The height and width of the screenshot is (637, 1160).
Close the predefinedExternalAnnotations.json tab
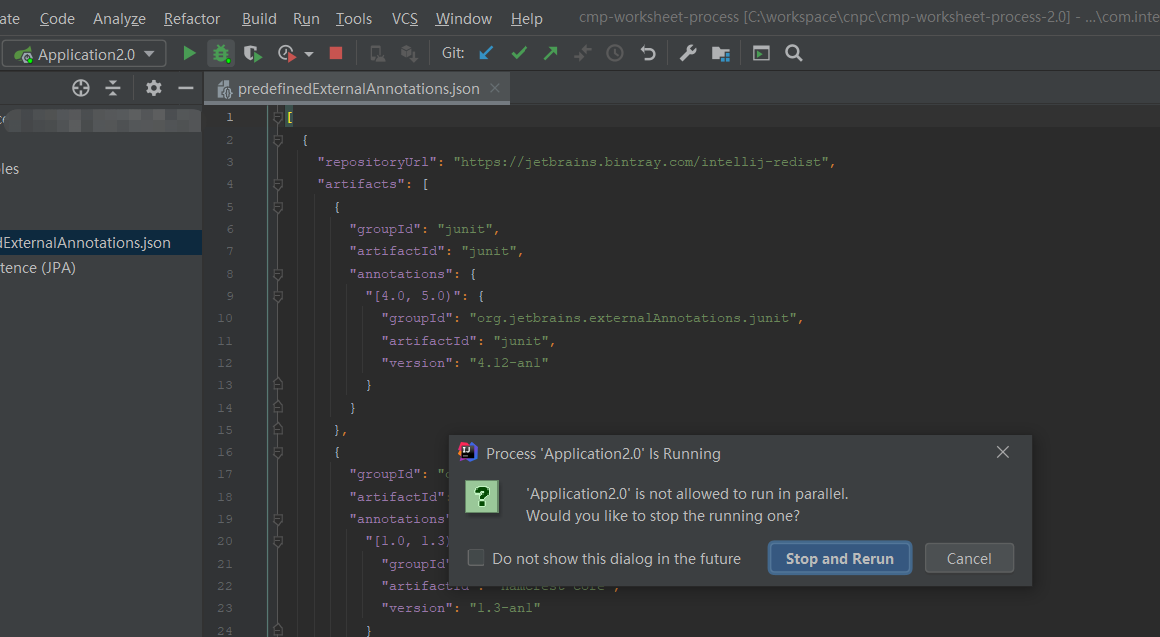pyautogui.click(x=495, y=88)
